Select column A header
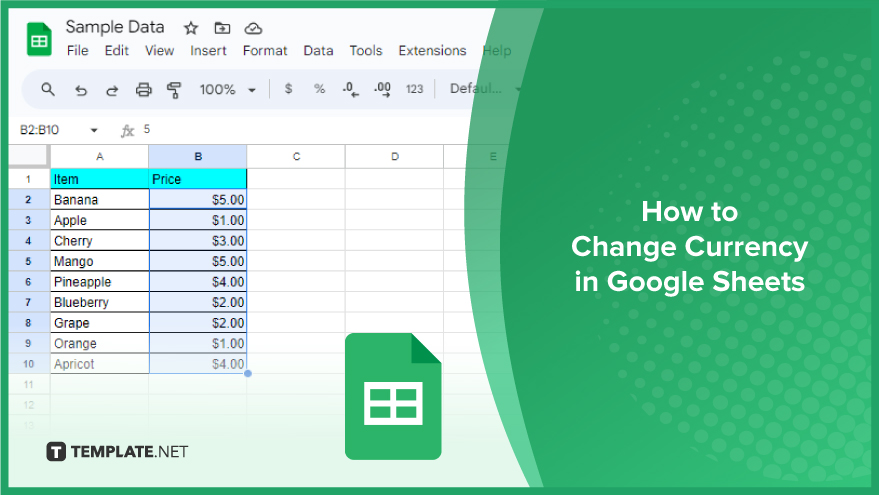The height and width of the screenshot is (495, 879). (100, 156)
